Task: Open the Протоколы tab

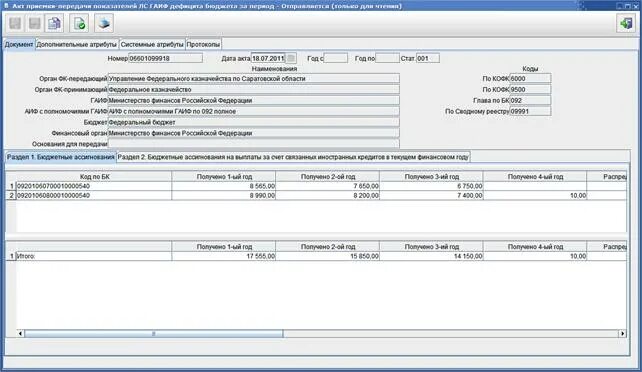Action: click(203, 44)
